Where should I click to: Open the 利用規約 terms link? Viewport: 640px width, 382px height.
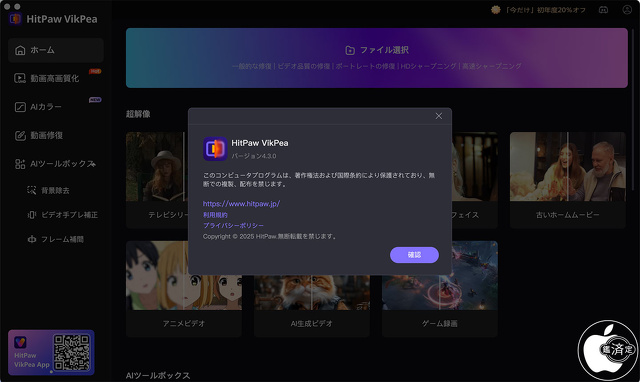pos(215,215)
